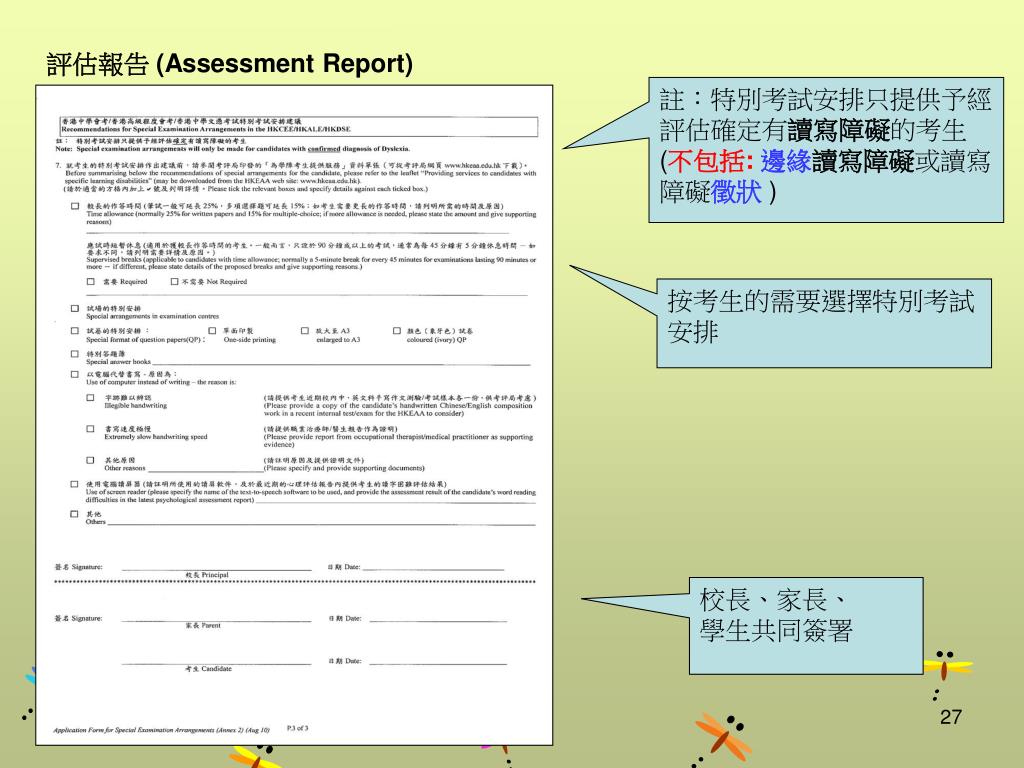Click the 考生 Candidate label under signature line
Screen dimensions: 1024x768
tap(208, 668)
